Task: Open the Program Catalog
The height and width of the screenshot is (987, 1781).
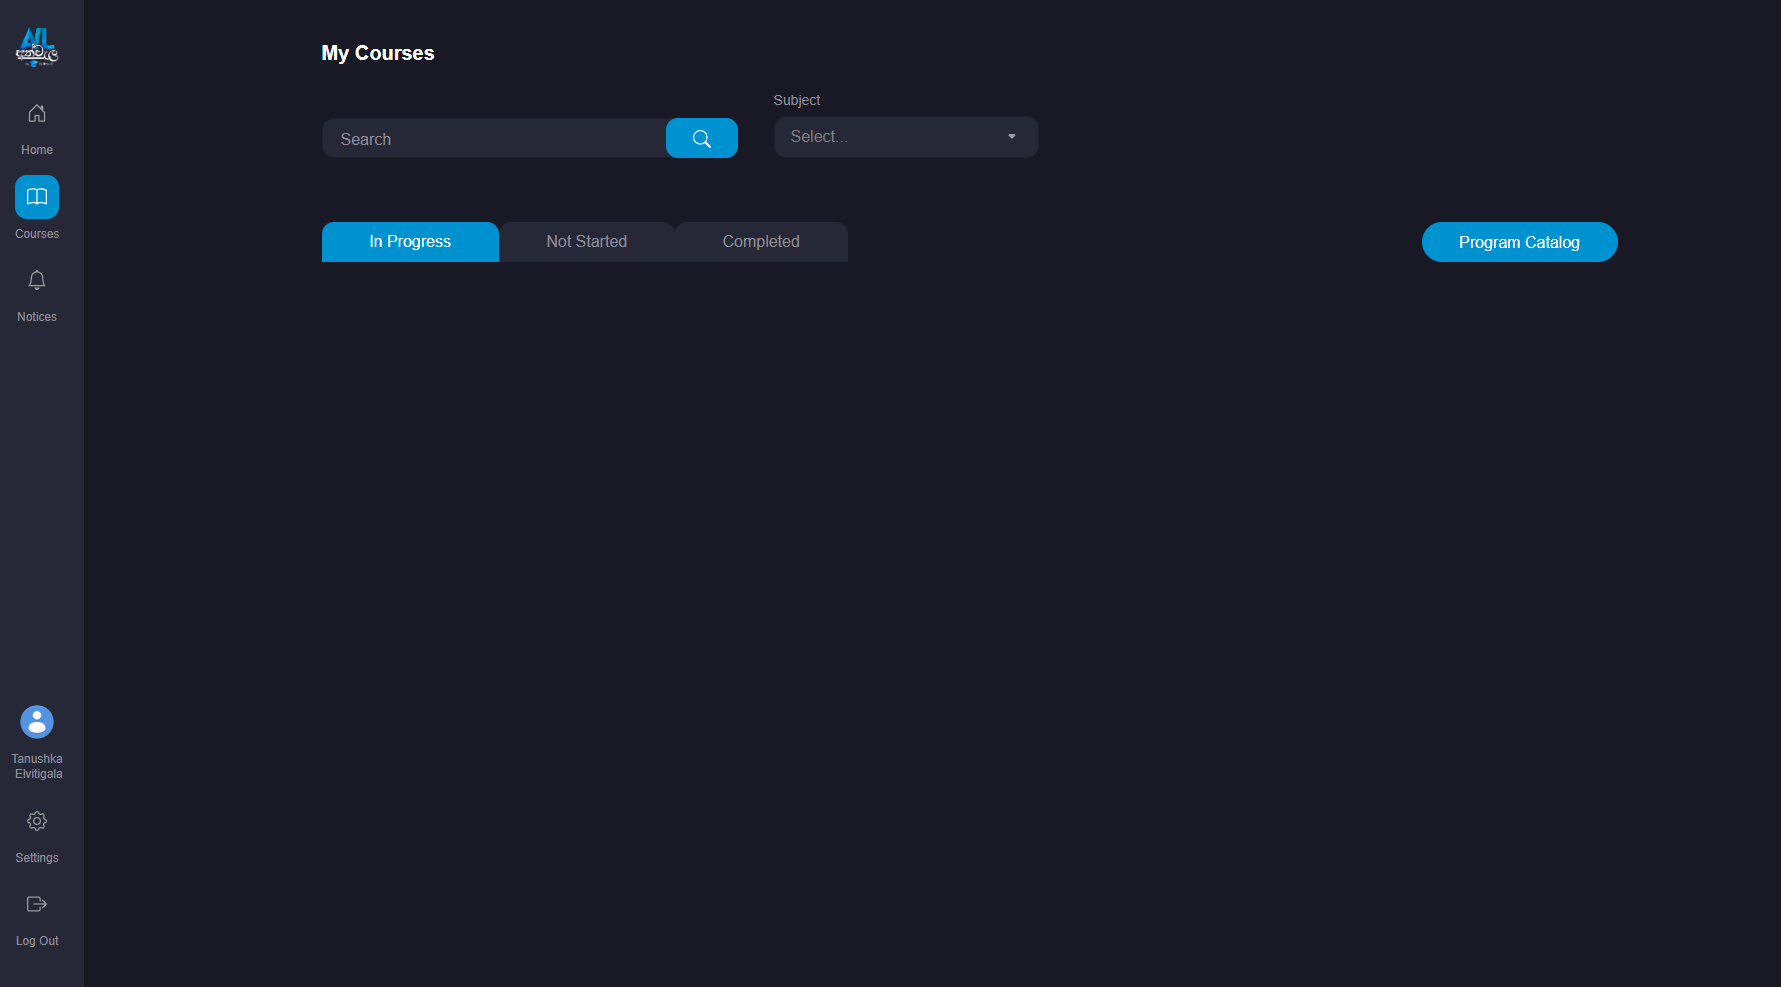Action: 1519,242
